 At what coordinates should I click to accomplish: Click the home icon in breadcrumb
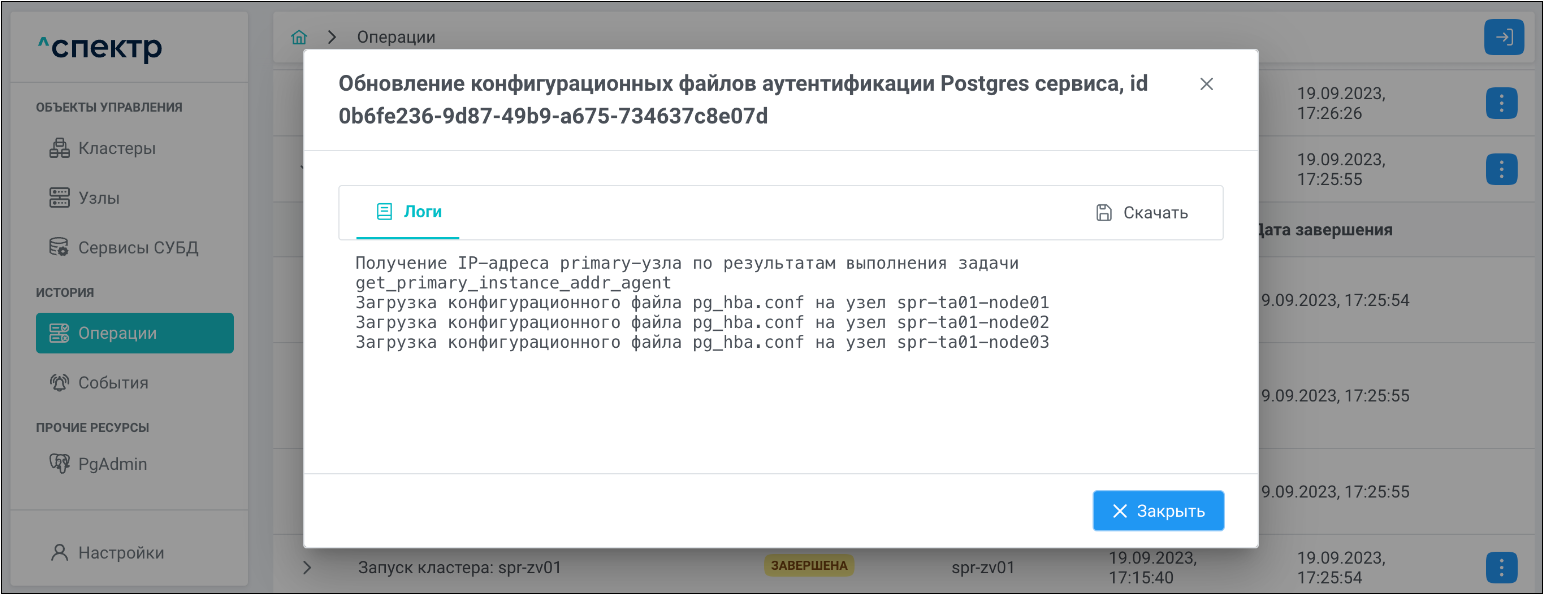click(x=298, y=37)
